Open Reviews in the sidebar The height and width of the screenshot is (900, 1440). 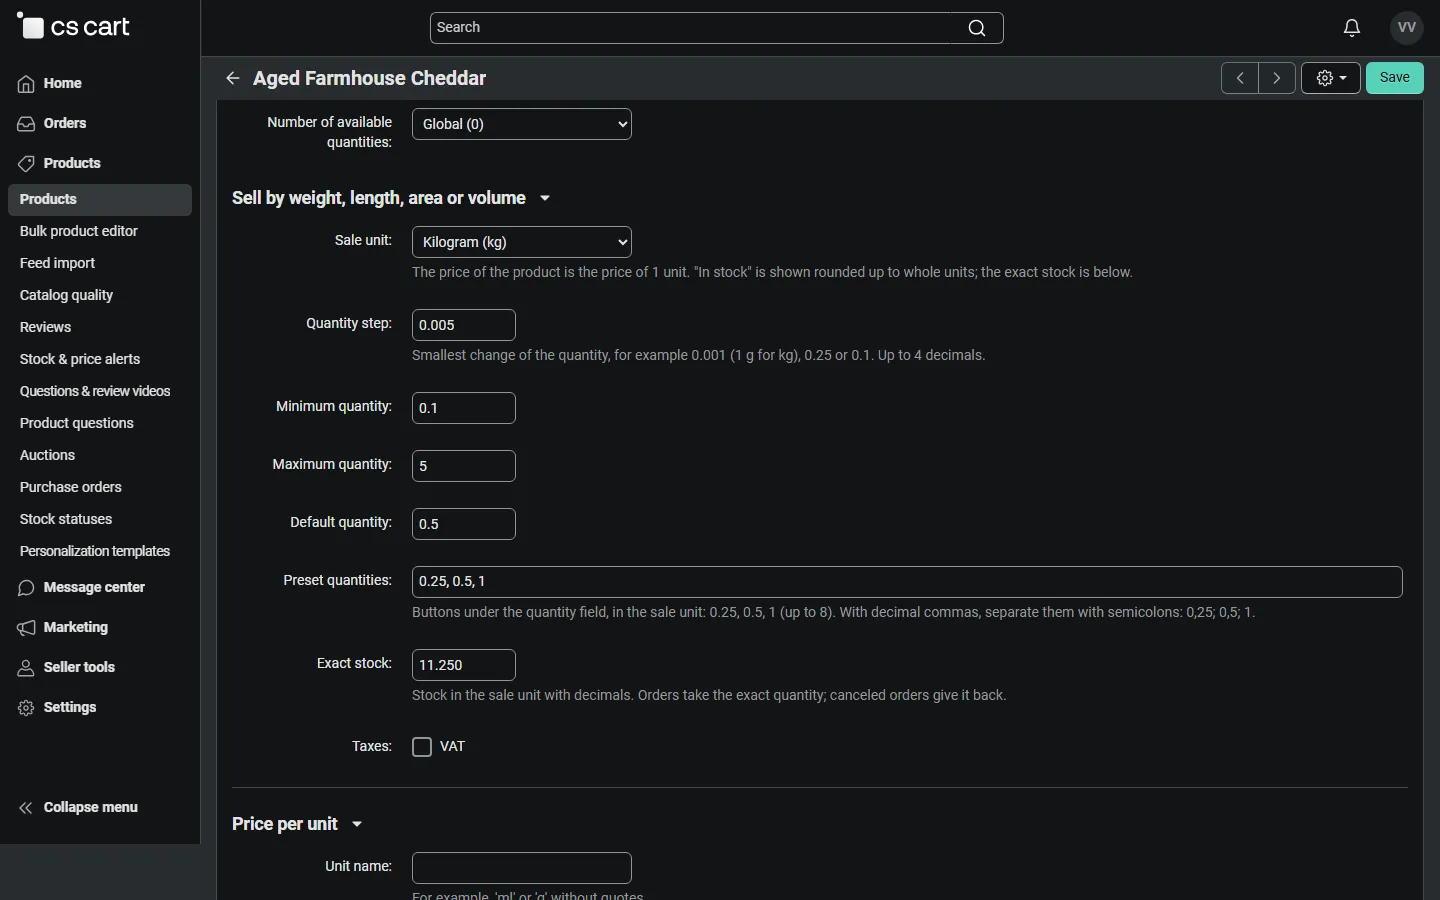(x=45, y=327)
